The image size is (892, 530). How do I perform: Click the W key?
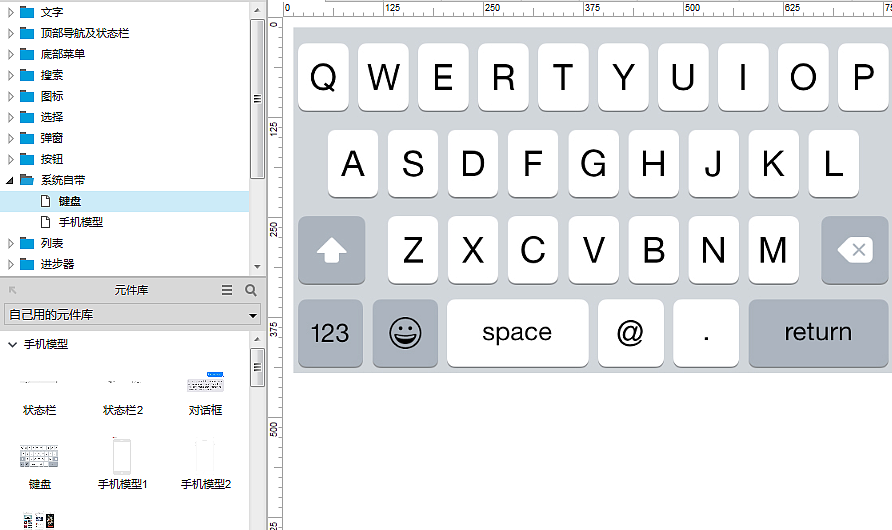383,77
